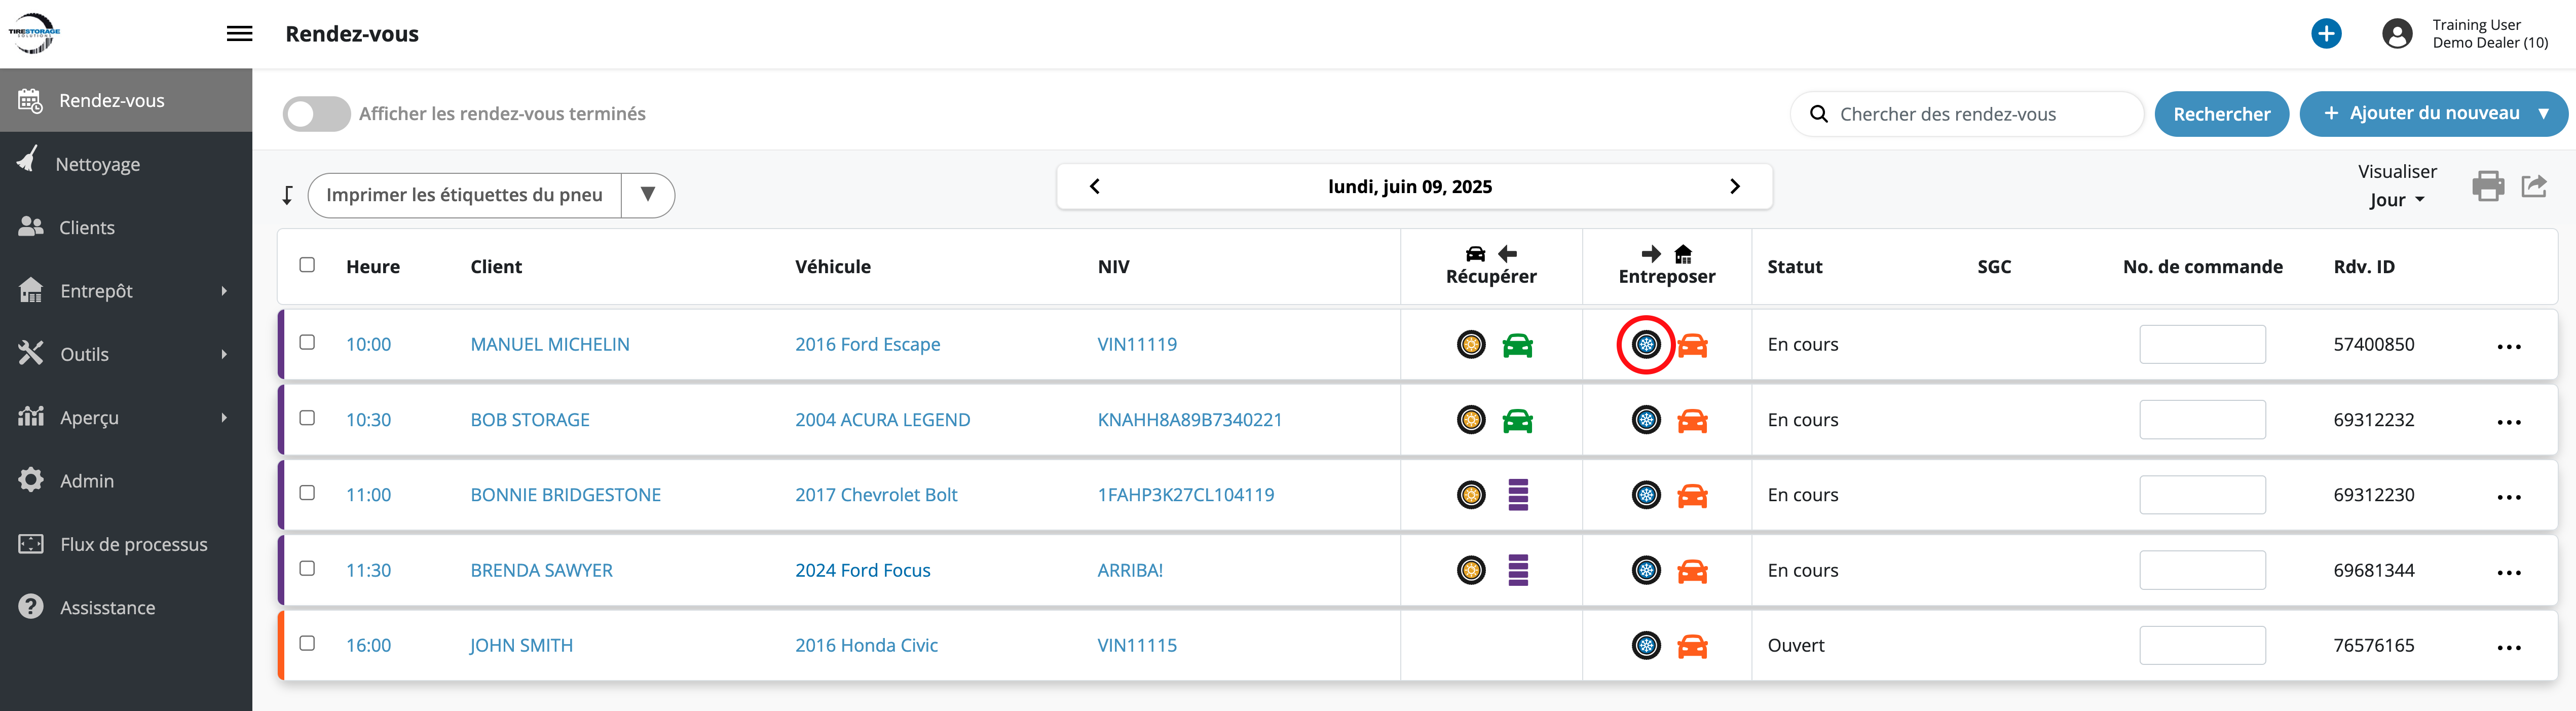Image resolution: width=2576 pixels, height=711 pixels.
Task: Open the hamburger menu icon
Action: coord(239,34)
